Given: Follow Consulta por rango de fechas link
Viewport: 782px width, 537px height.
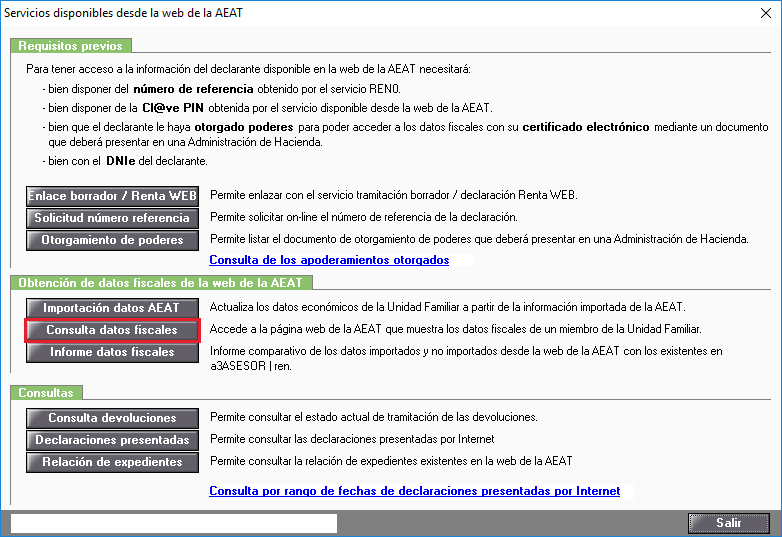Looking at the screenshot, I should (414, 491).
